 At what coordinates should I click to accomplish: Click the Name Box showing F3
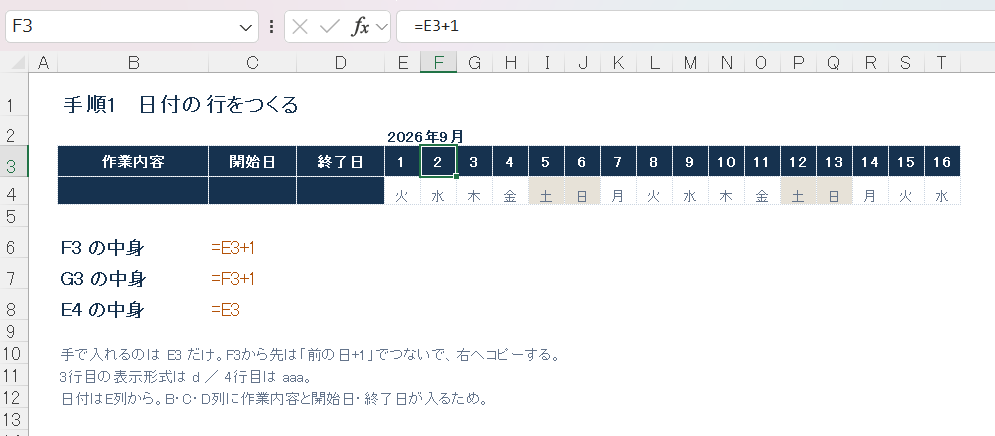click(x=131, y=27)
